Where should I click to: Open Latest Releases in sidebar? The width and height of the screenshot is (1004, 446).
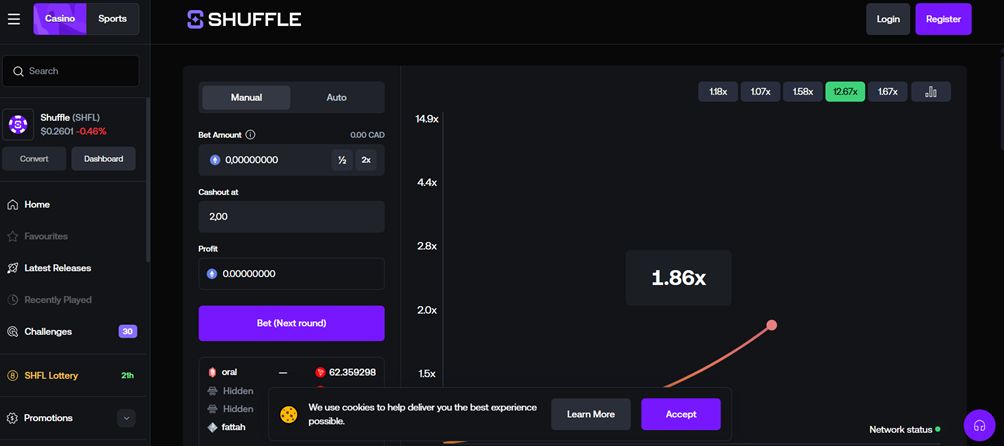(x=57, y=268)
